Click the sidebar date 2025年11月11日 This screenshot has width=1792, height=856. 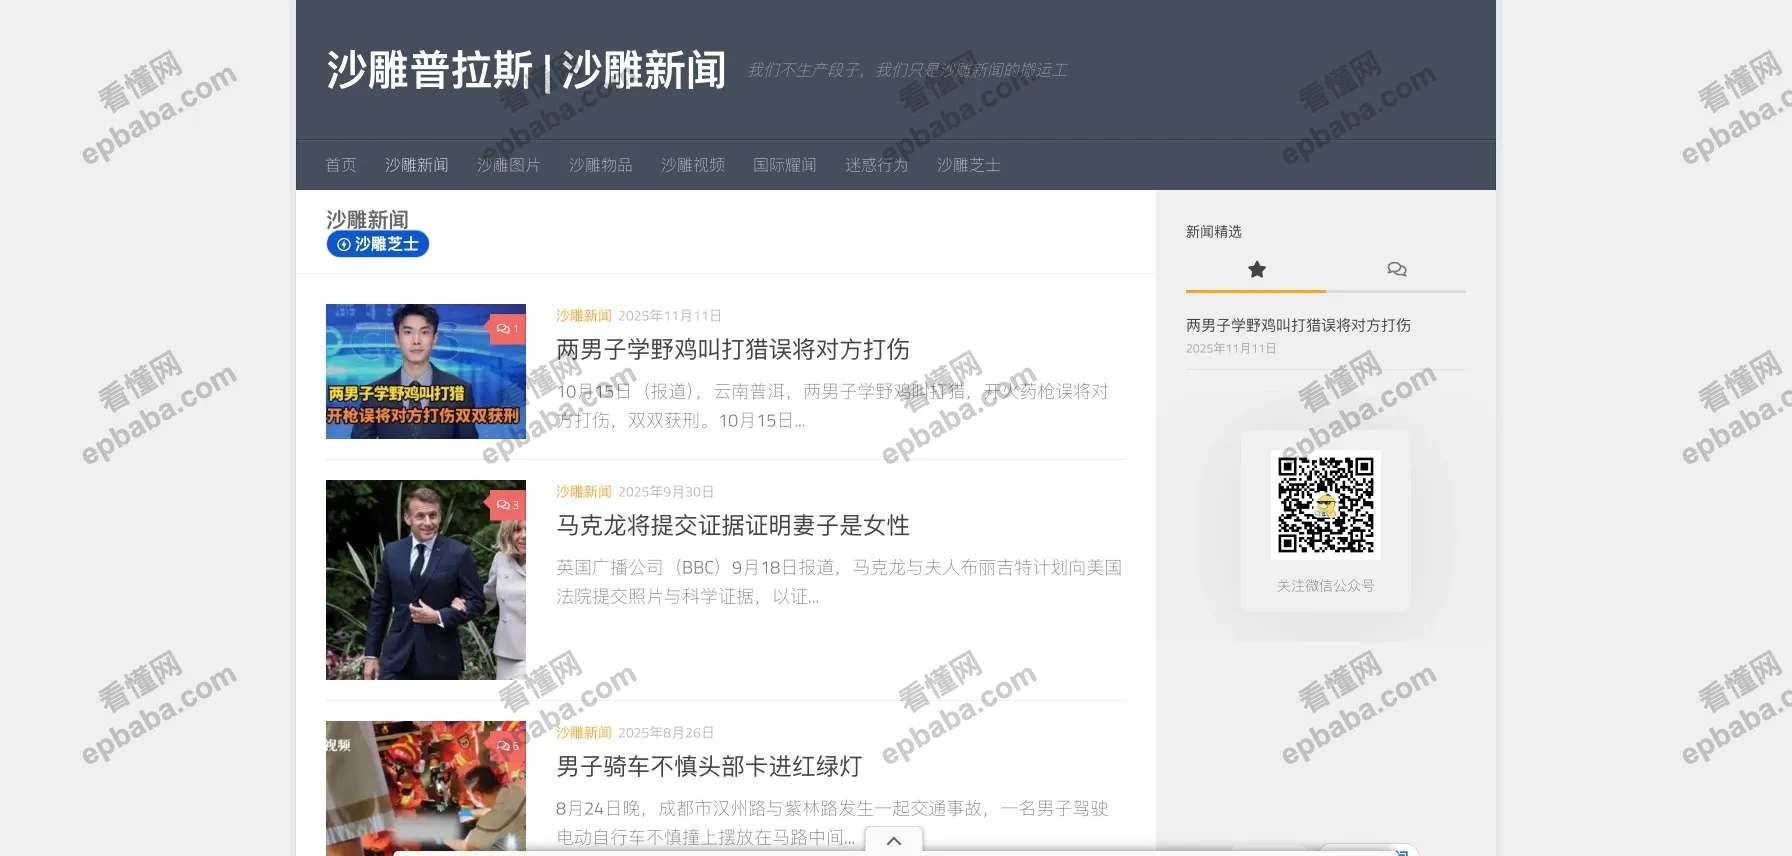tap(1231, 349)
